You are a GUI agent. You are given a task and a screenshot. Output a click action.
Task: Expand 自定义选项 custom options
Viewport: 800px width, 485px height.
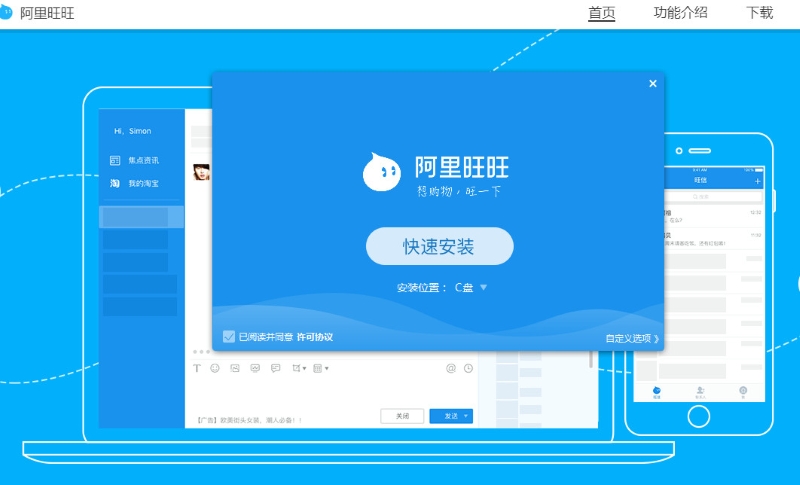[x=632, y=338]
